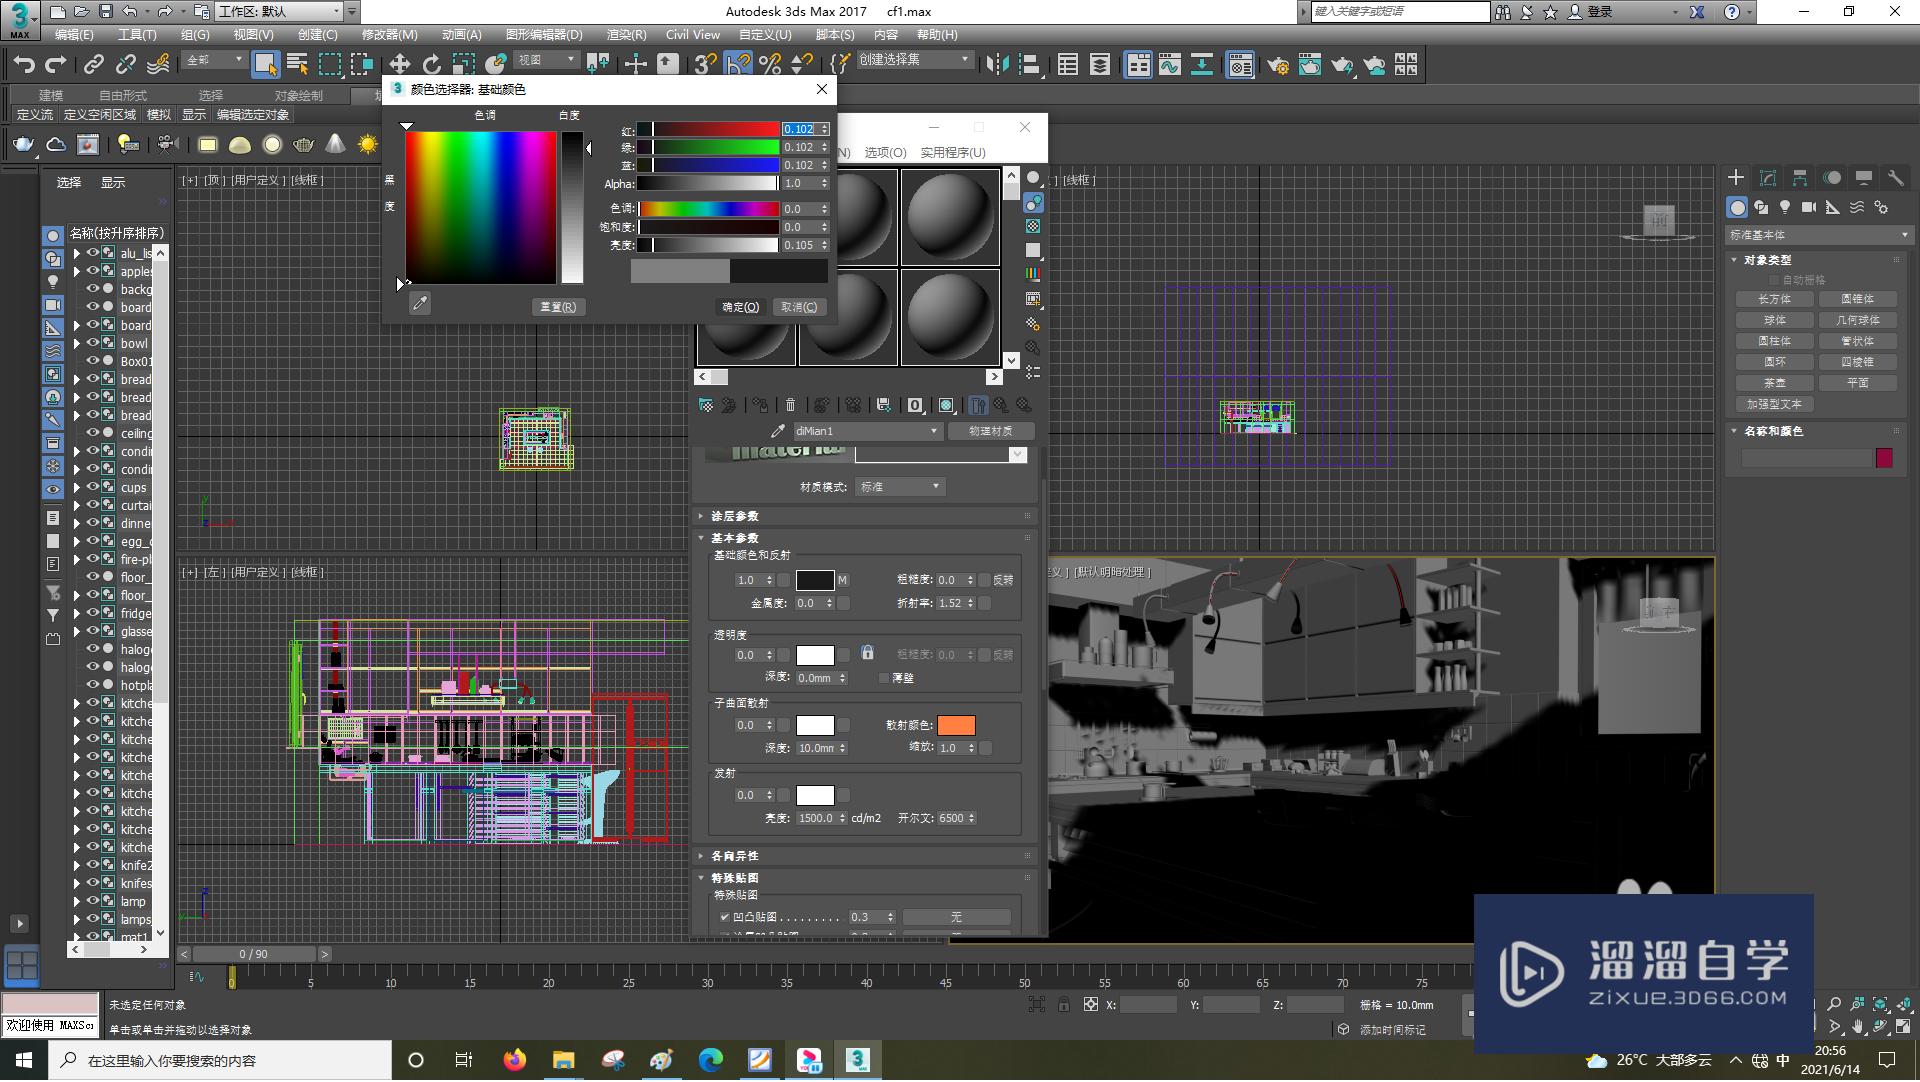The height and width of the screenshot is (1082, 1920).
Task: Open Firefox from the taskbar
Action: (515, 1060)
